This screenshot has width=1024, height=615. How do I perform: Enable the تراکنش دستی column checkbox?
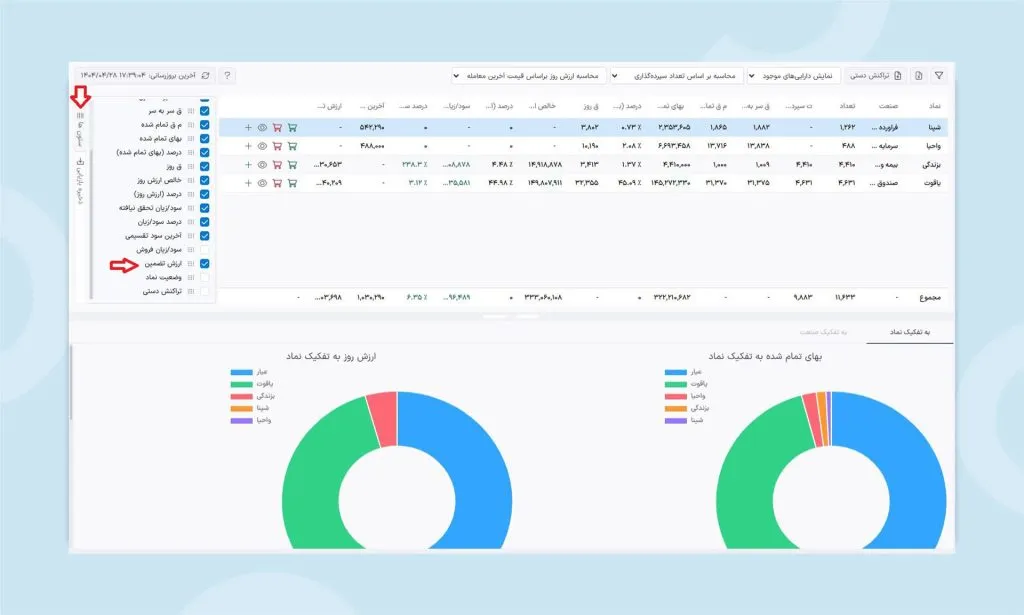tap(204, 291)
